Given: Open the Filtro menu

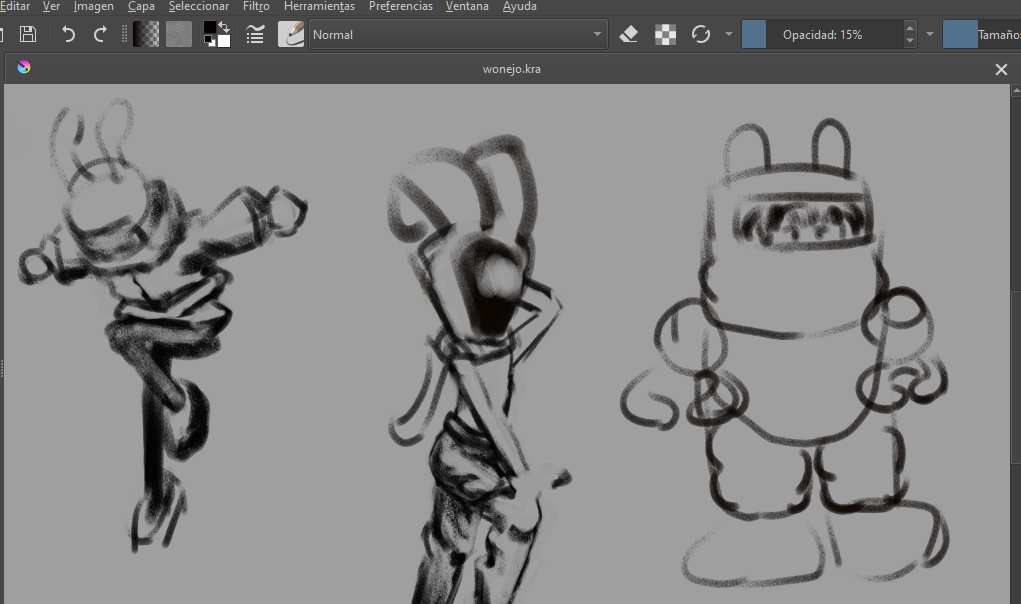Looking at the screenshot, I should point(256,6).
